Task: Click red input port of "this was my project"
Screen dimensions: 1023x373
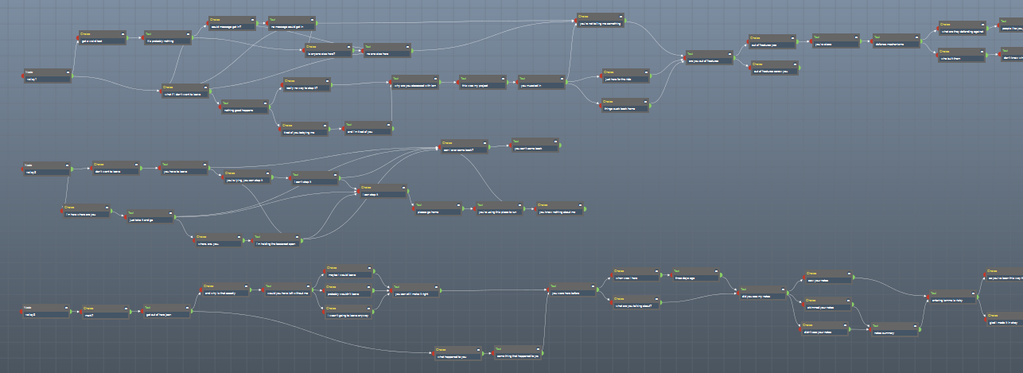Action: click(x=458, y=82)
